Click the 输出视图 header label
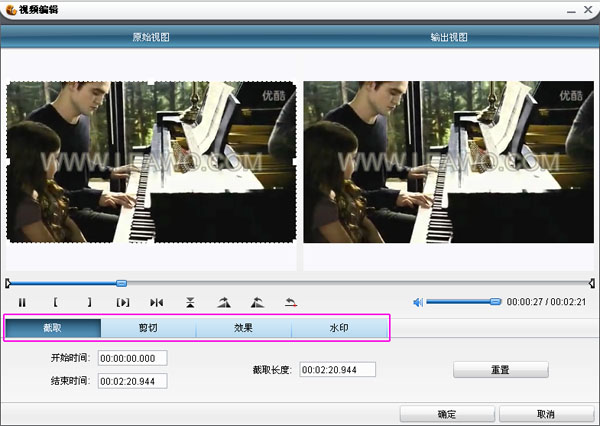The width and height of the screenshot is (600, 426). (x=449, y=37)
